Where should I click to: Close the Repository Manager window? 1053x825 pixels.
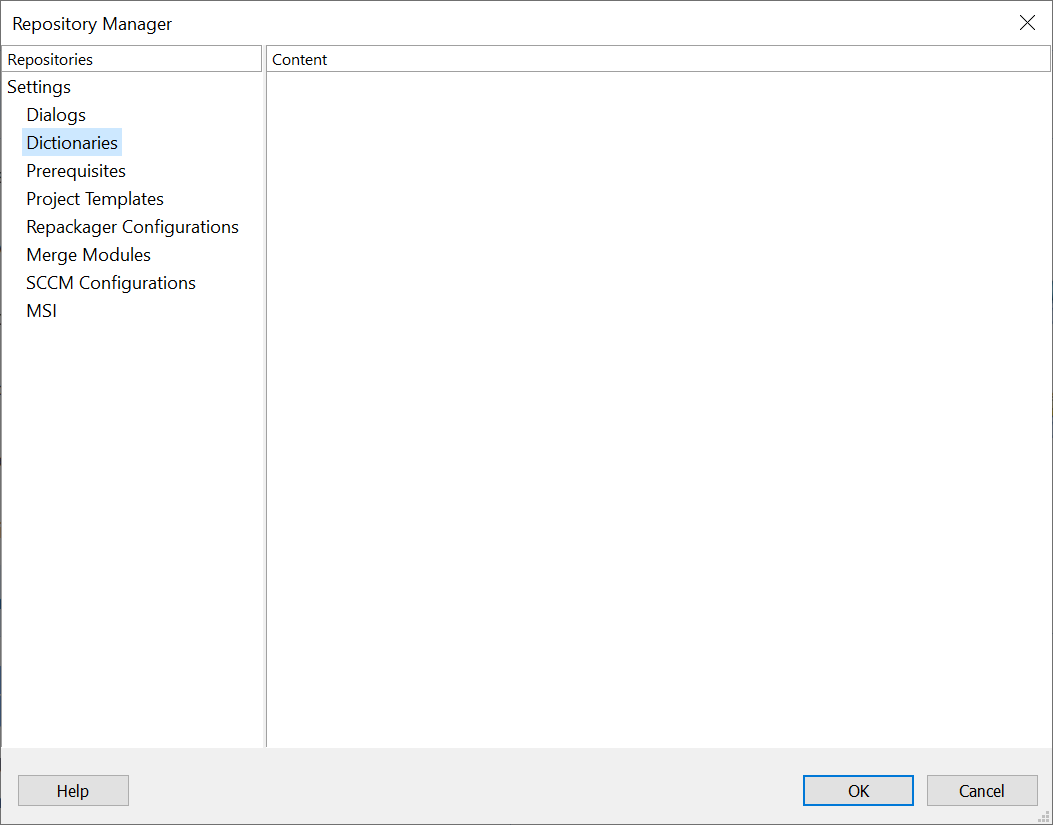[x=1027, y=23]
